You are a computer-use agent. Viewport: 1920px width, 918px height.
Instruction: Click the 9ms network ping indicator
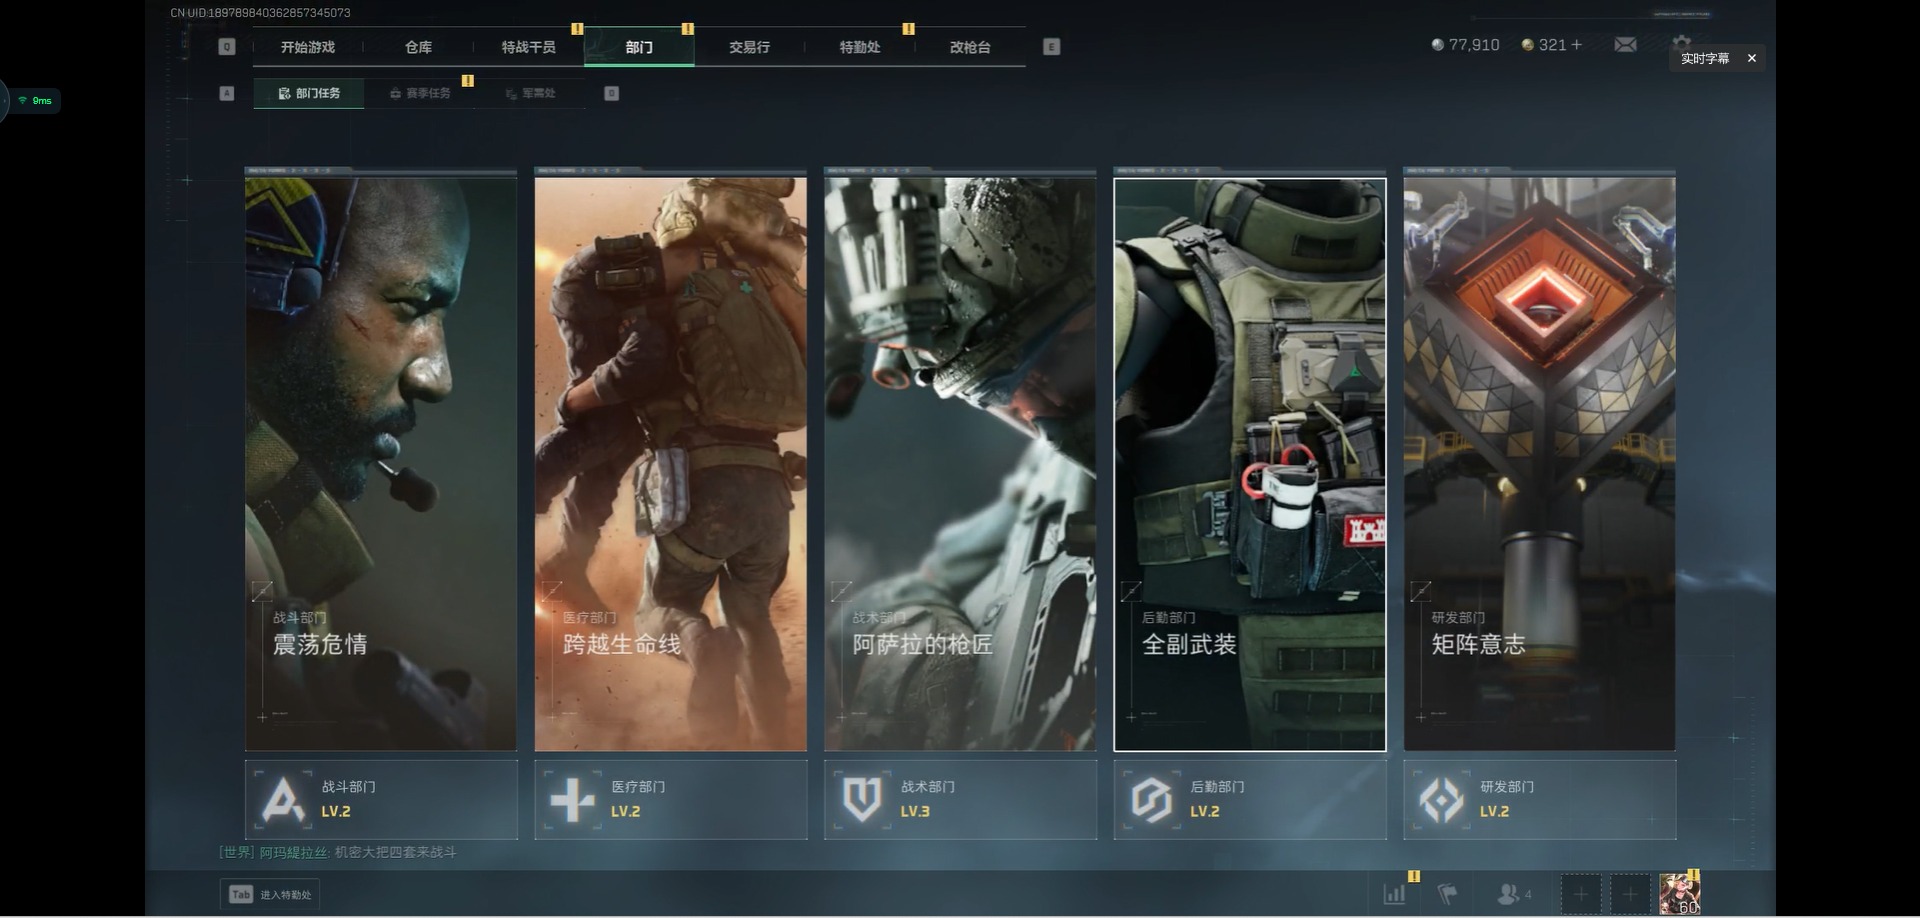click(x=35, y=100)
